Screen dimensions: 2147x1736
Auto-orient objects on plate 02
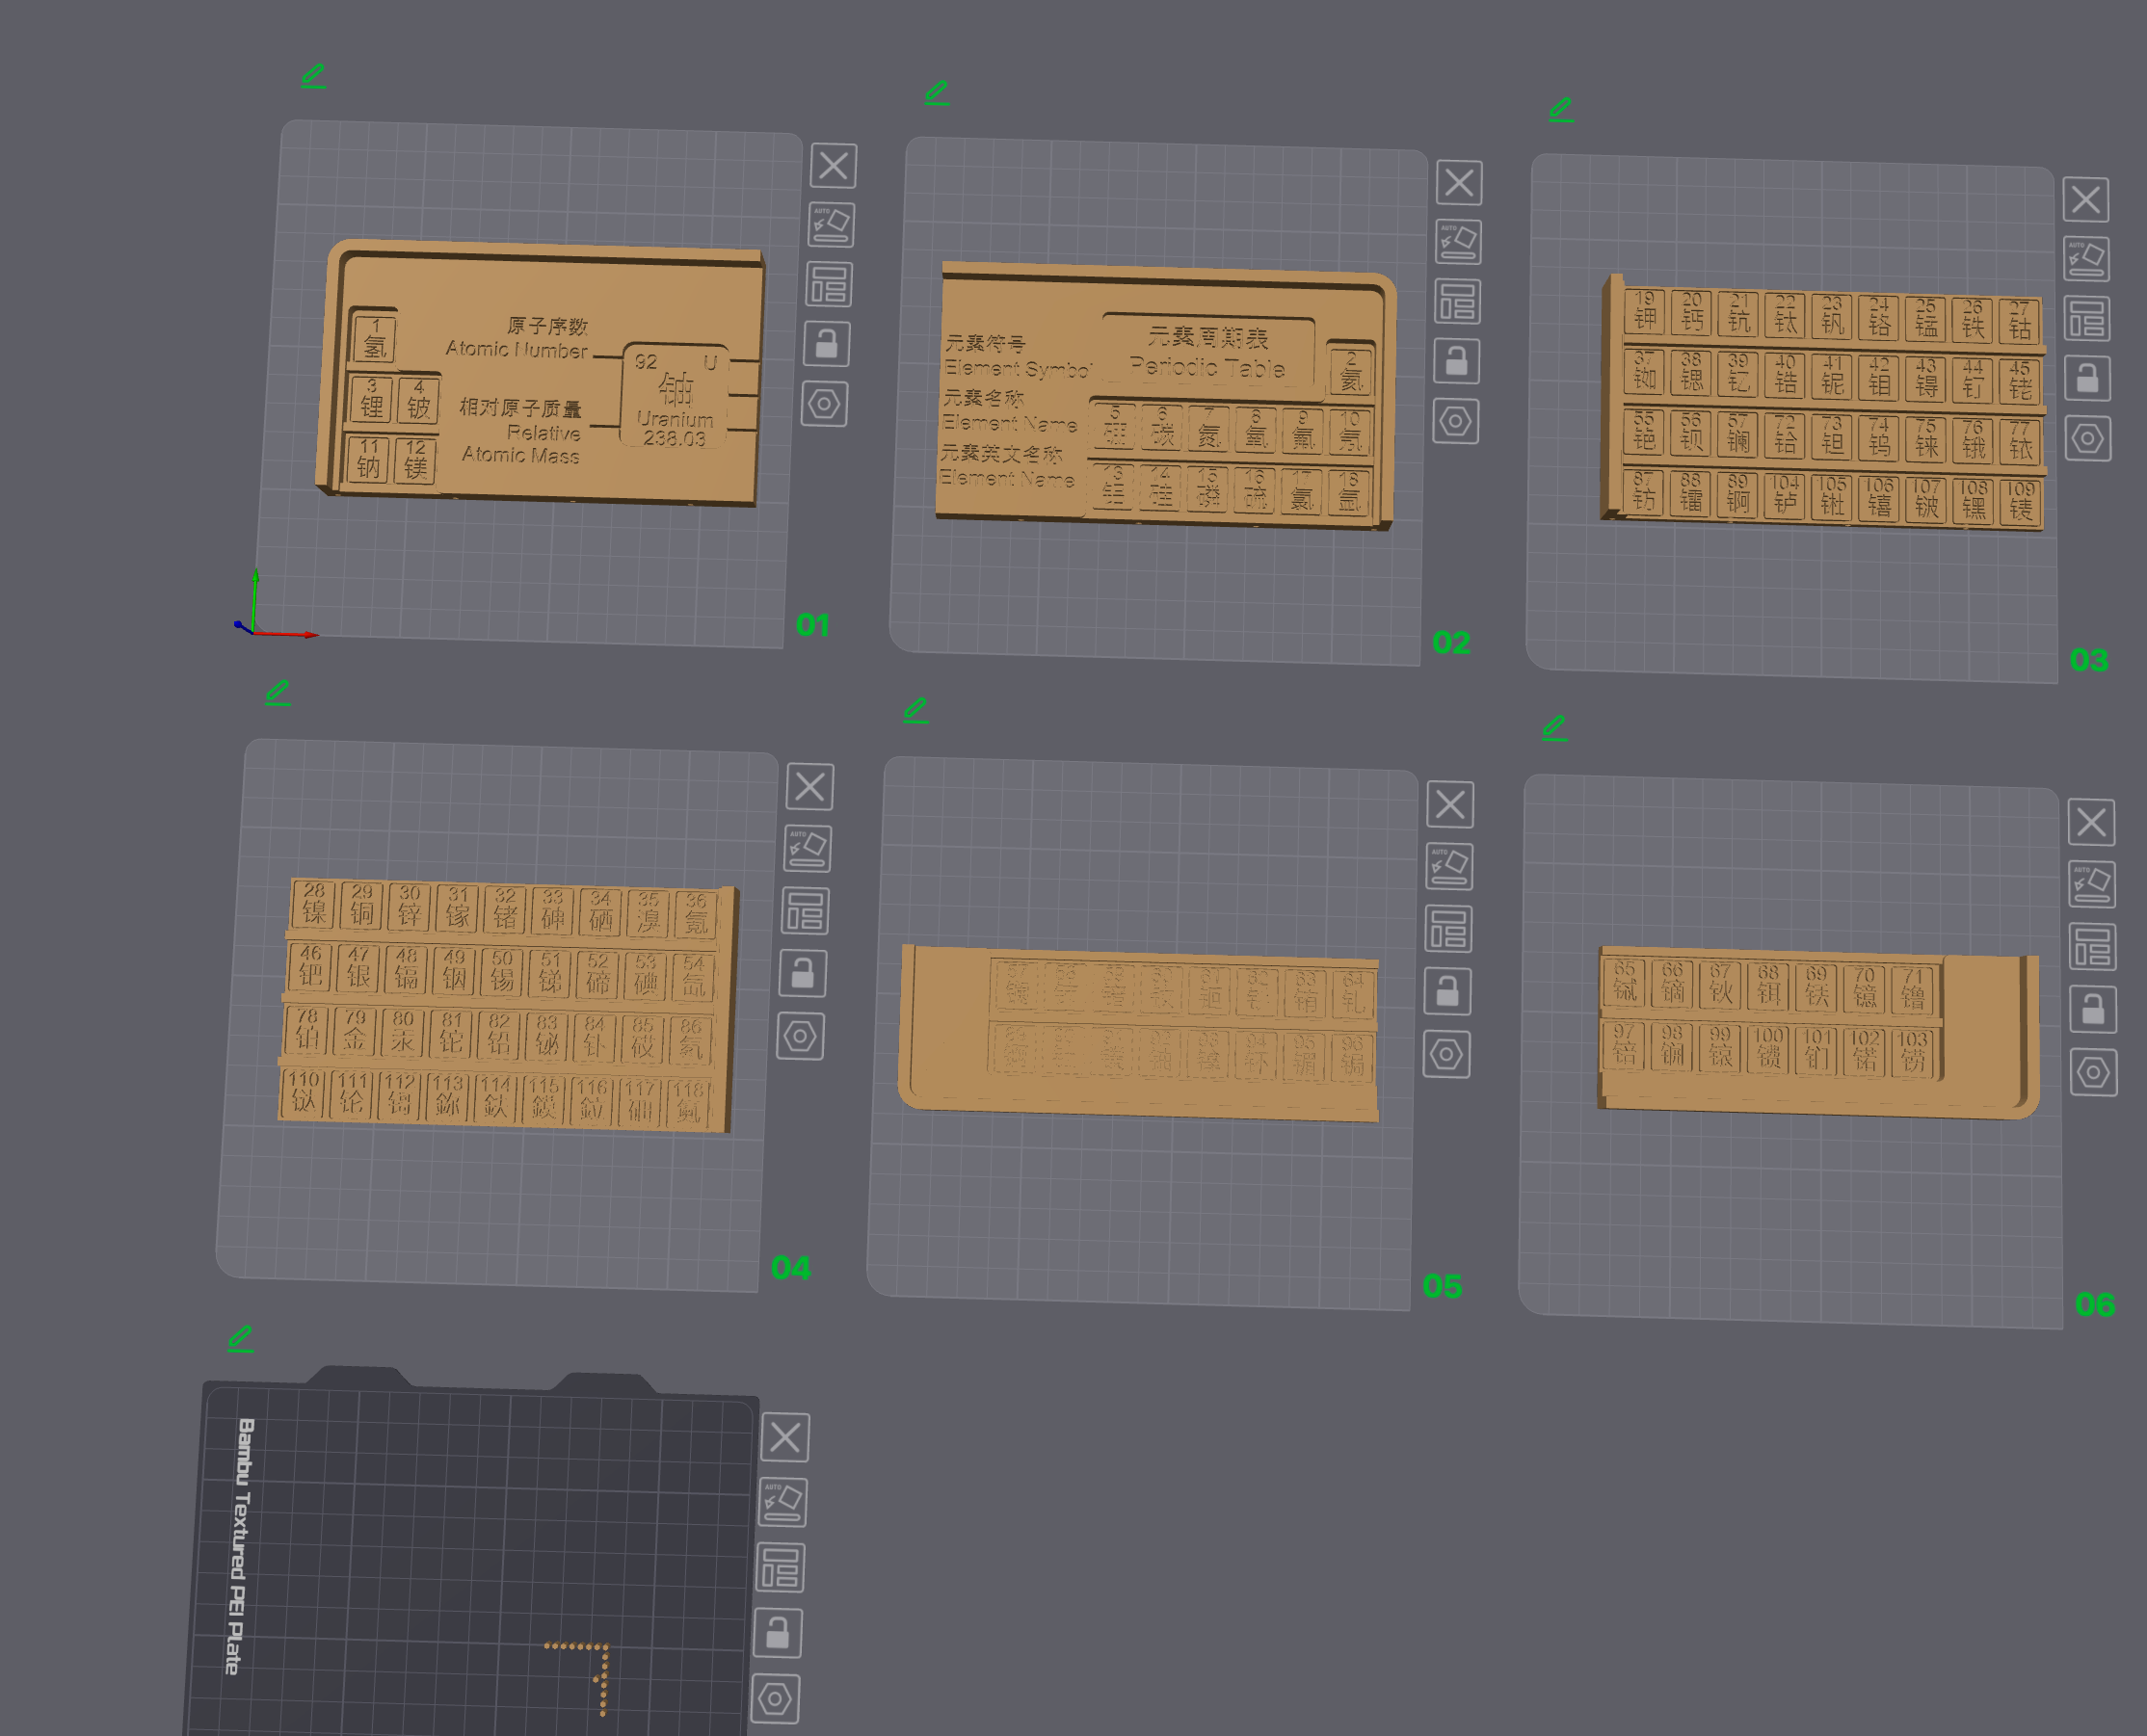[1458, 242]
